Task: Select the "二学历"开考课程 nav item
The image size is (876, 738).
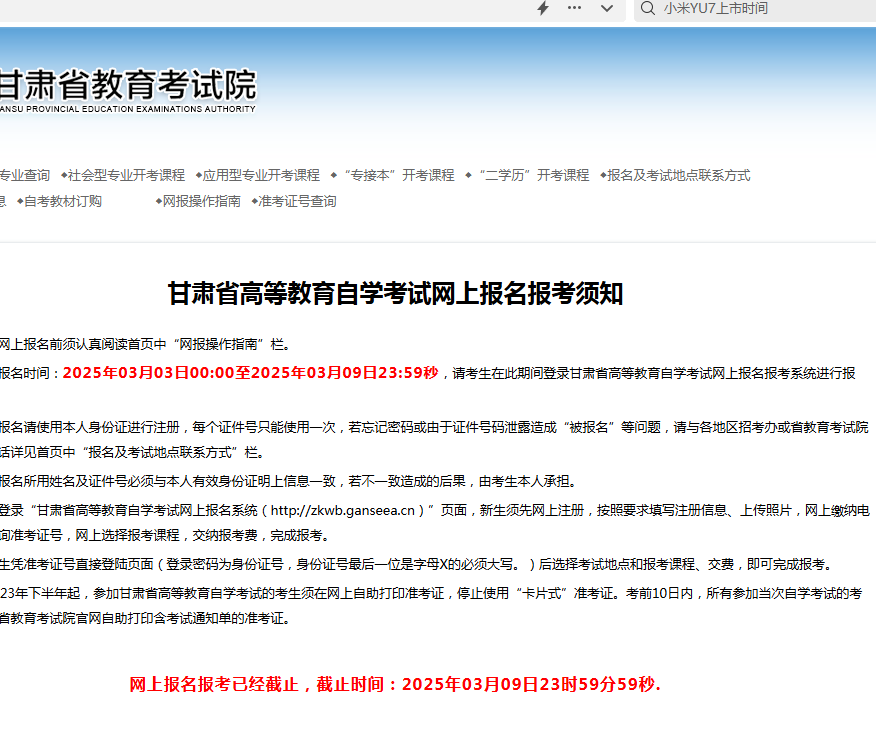Action: coord(532,175)
